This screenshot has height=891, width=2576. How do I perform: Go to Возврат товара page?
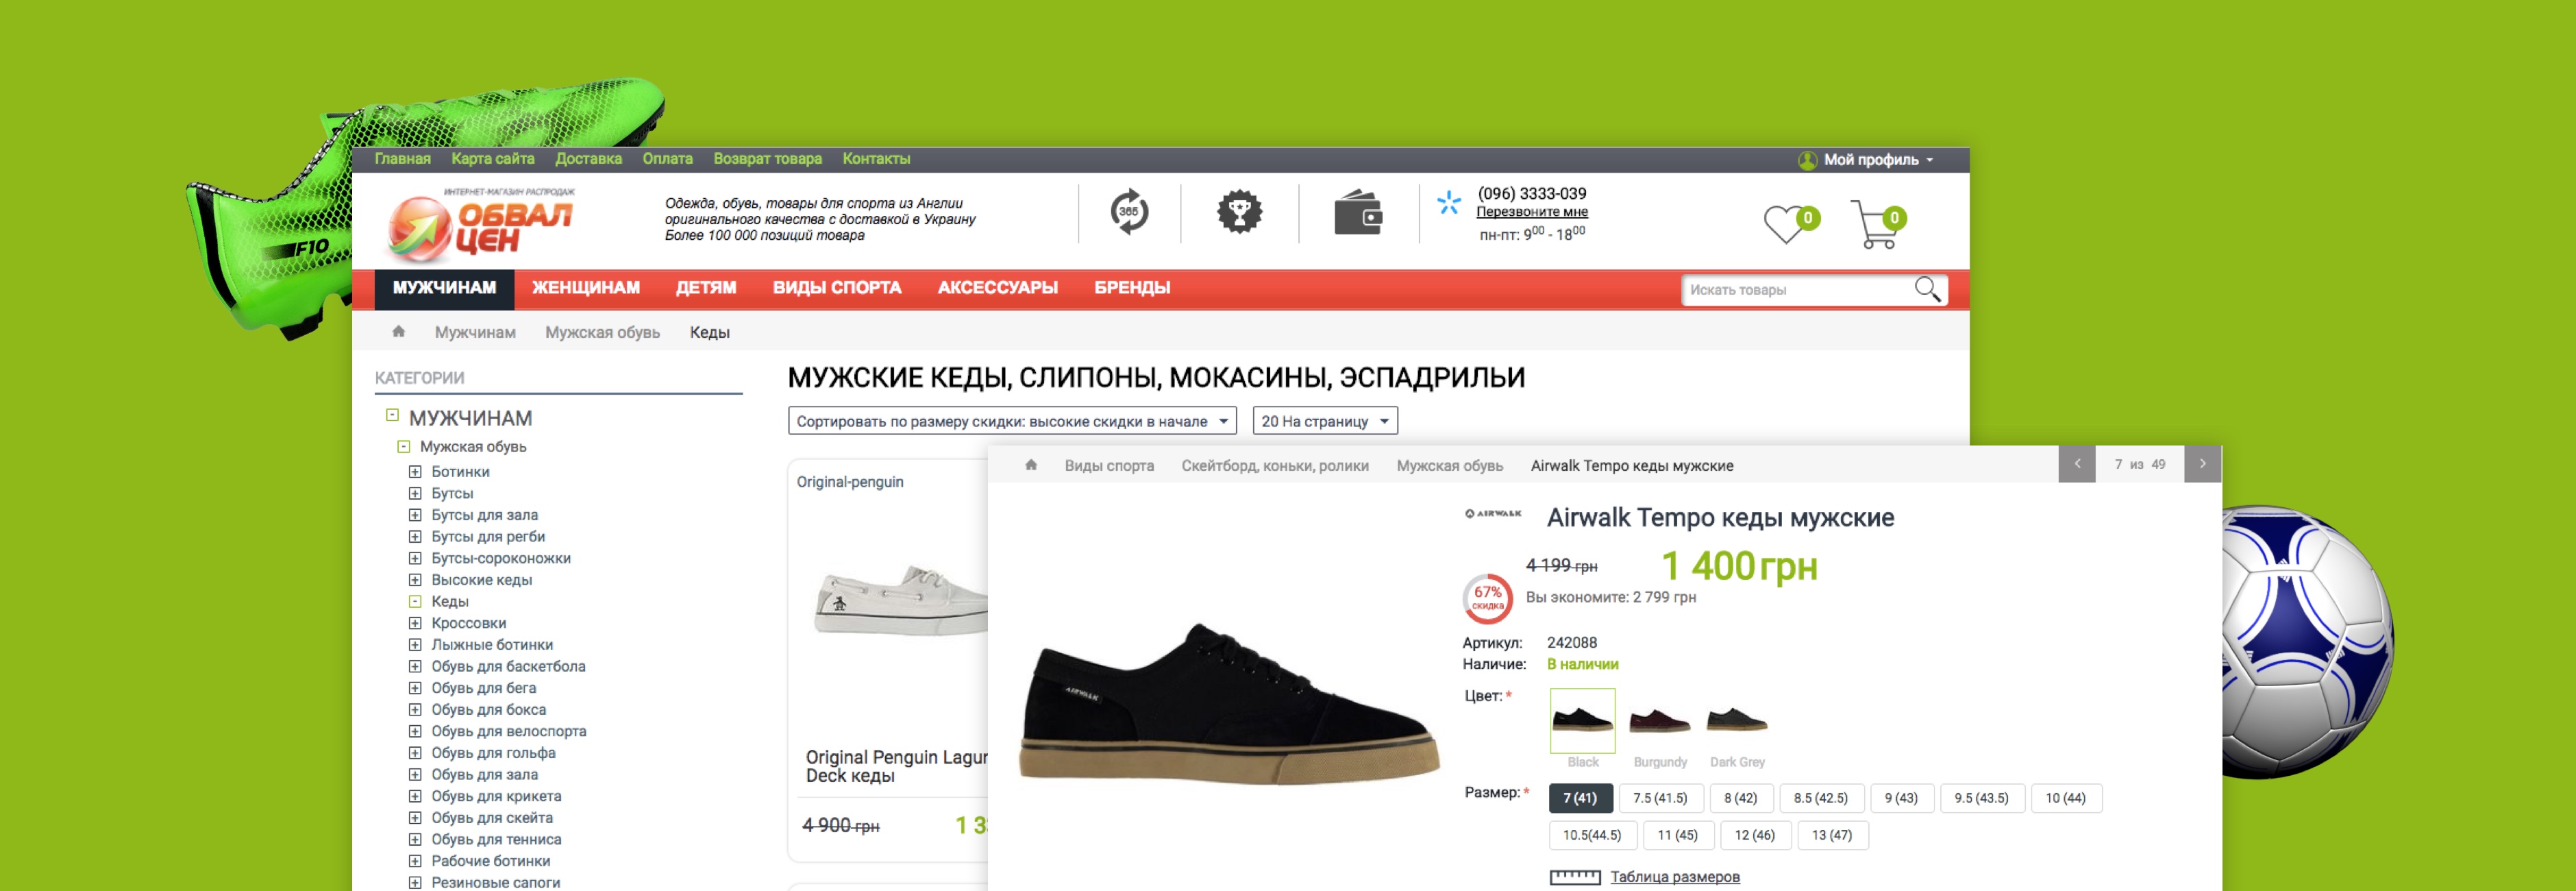pos(767,159)
